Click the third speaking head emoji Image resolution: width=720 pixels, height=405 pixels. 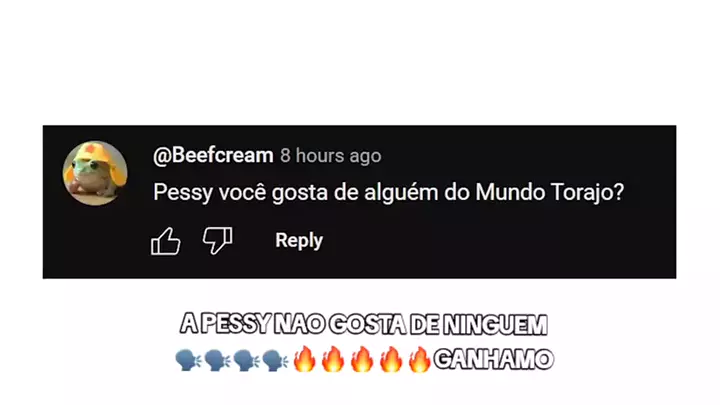pyautogui.click(x=246, y=360)
